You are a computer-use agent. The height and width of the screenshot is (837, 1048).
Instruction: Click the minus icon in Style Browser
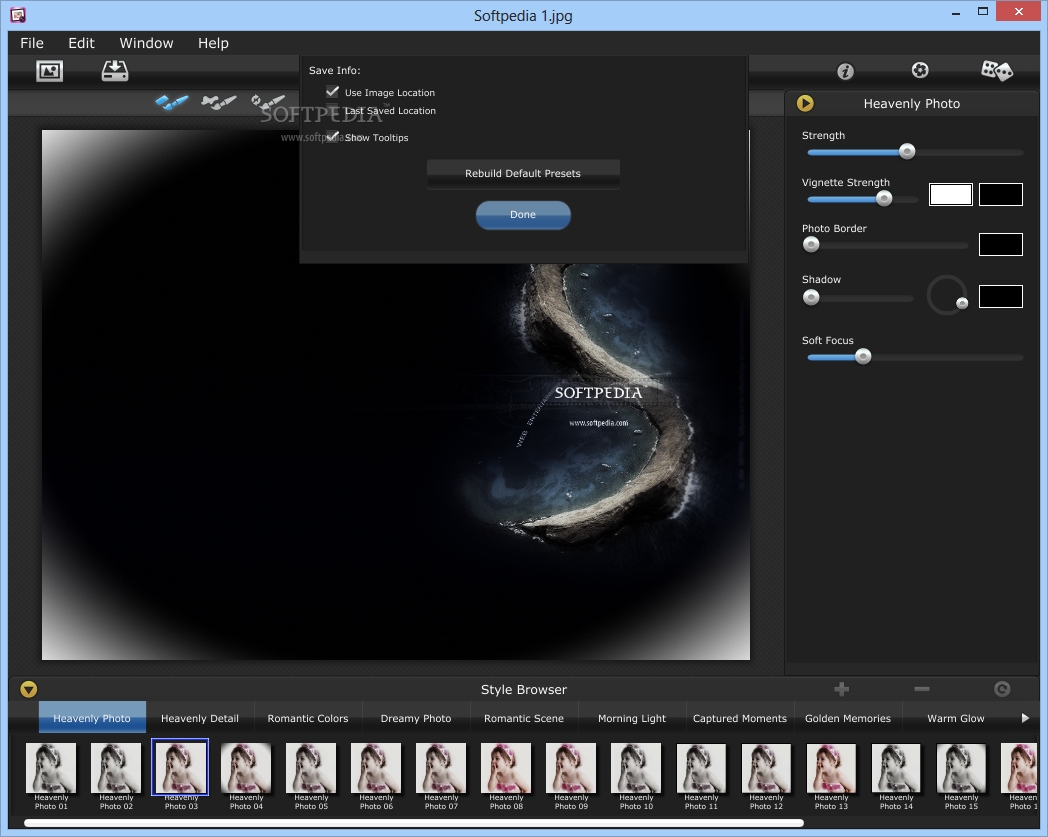[x=922, y=689]
